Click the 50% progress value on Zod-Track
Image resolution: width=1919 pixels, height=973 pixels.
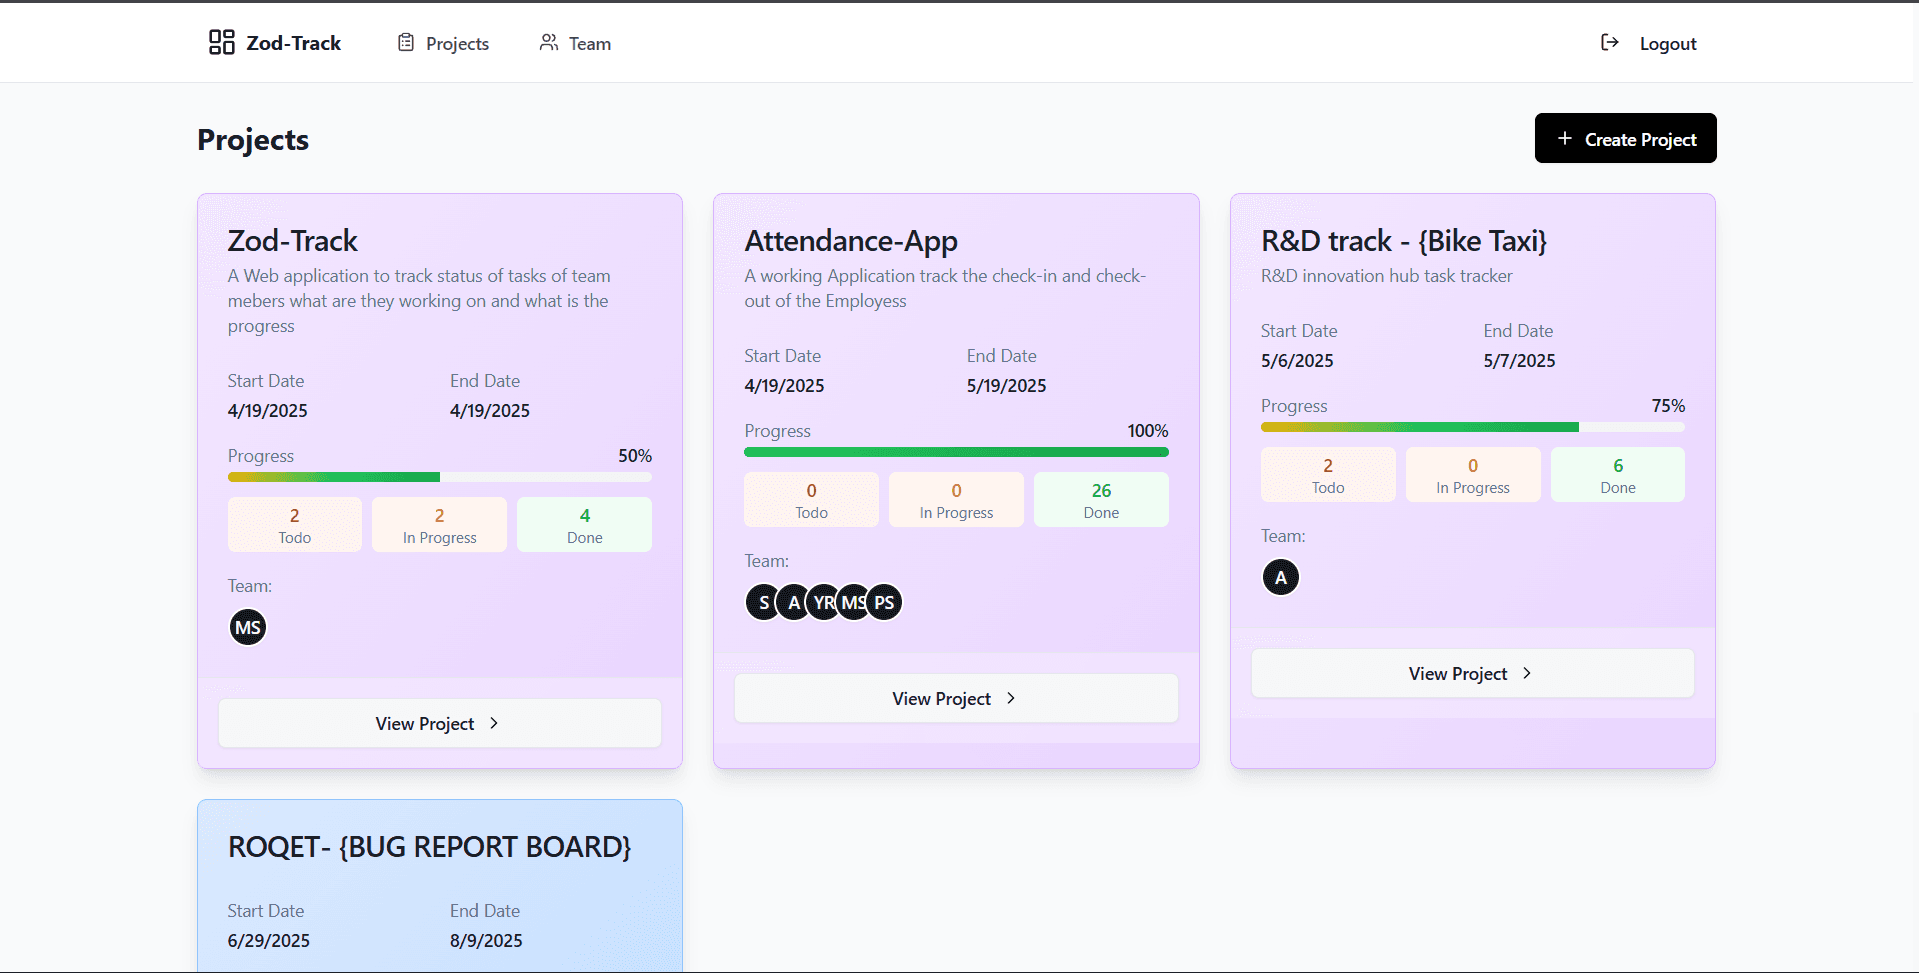(x=635, y=456)
